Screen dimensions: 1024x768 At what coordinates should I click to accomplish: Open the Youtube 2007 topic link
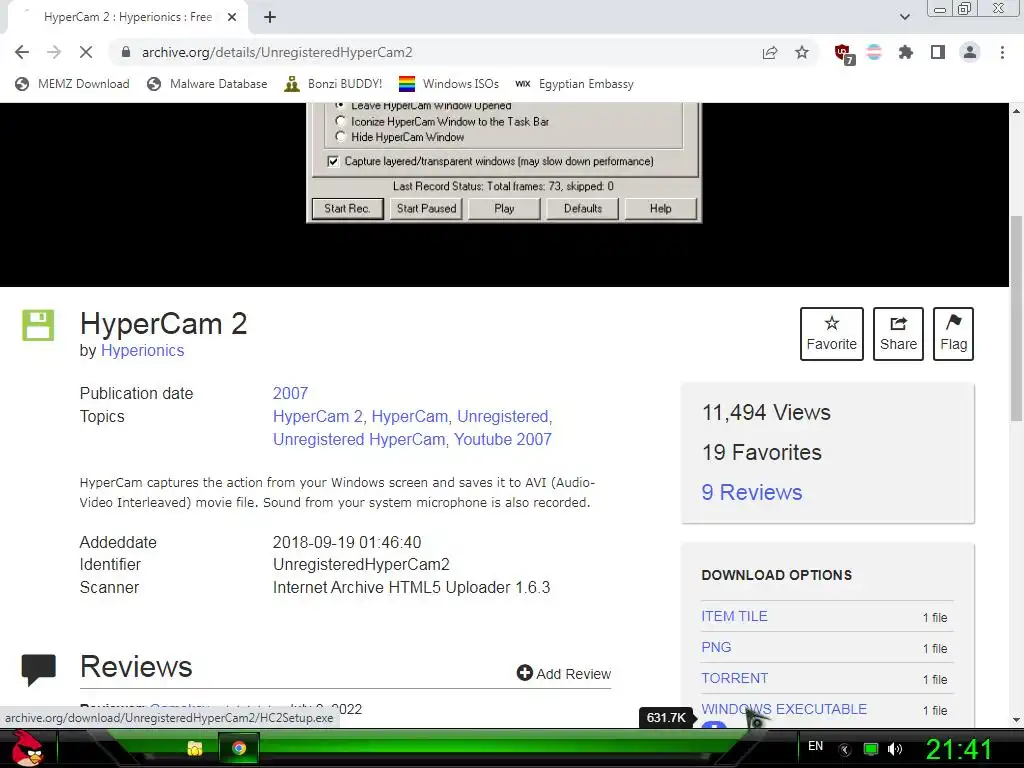tap(503, 439)
